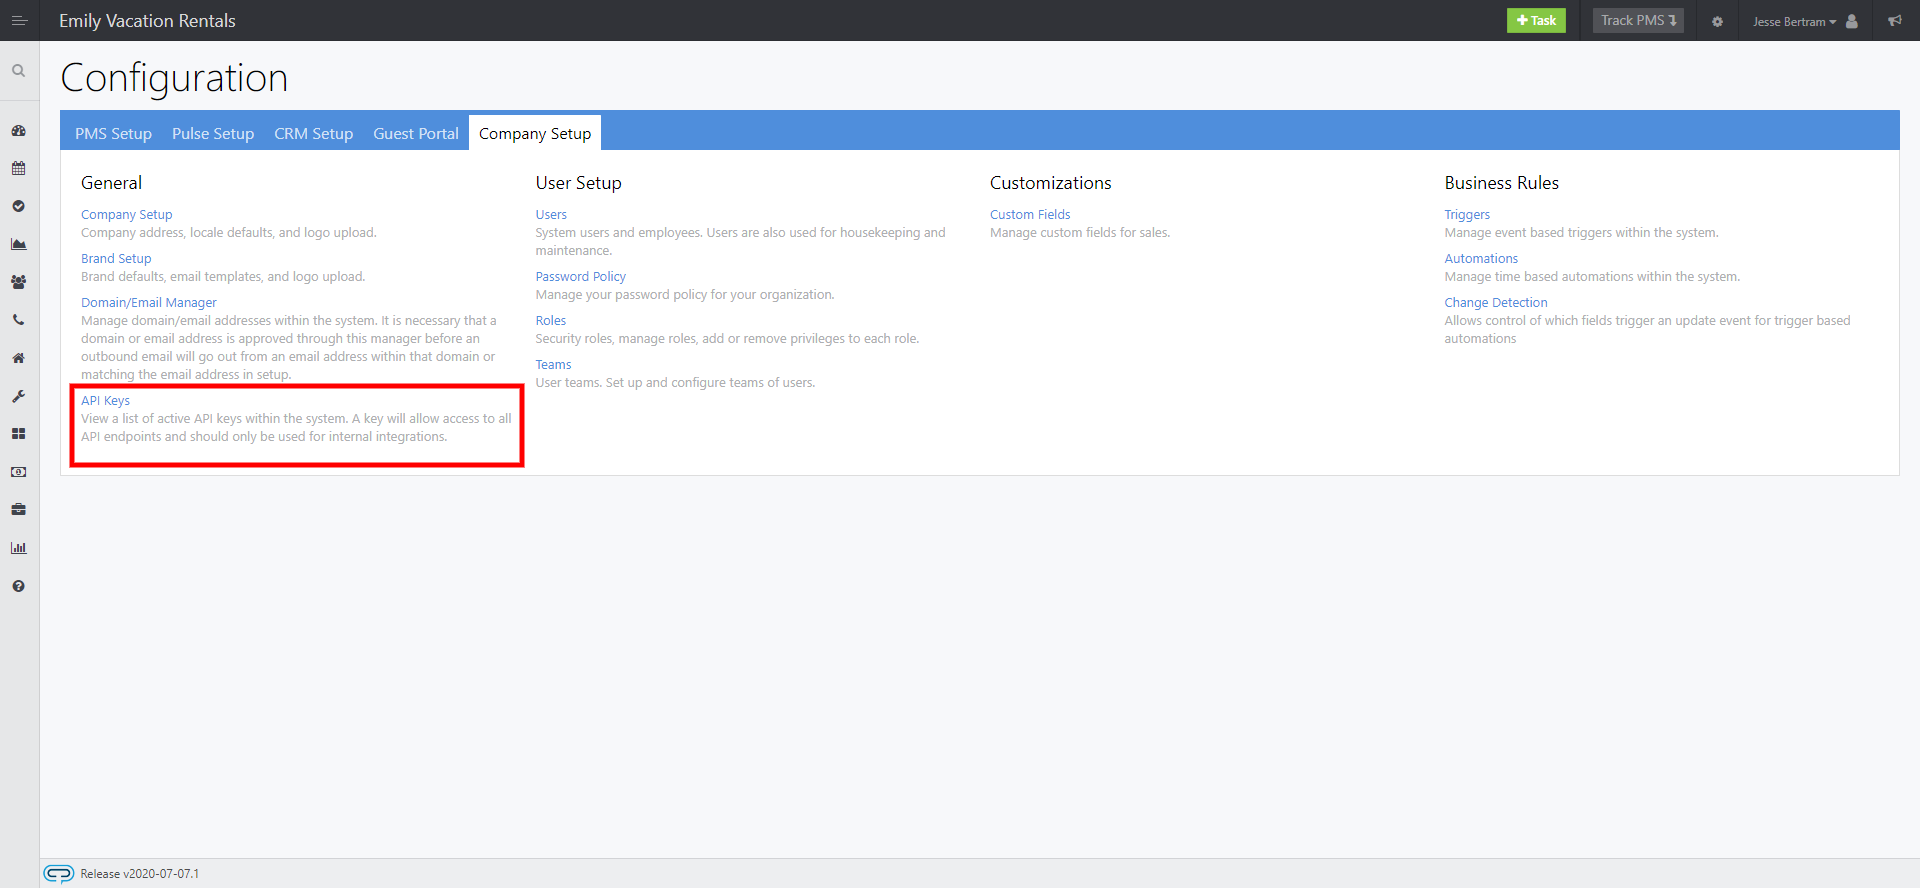This screenshot has height=888, width=1920.
Task: Click the user avatar icon
Action: pyautogui.click(x=1851, y=21)
